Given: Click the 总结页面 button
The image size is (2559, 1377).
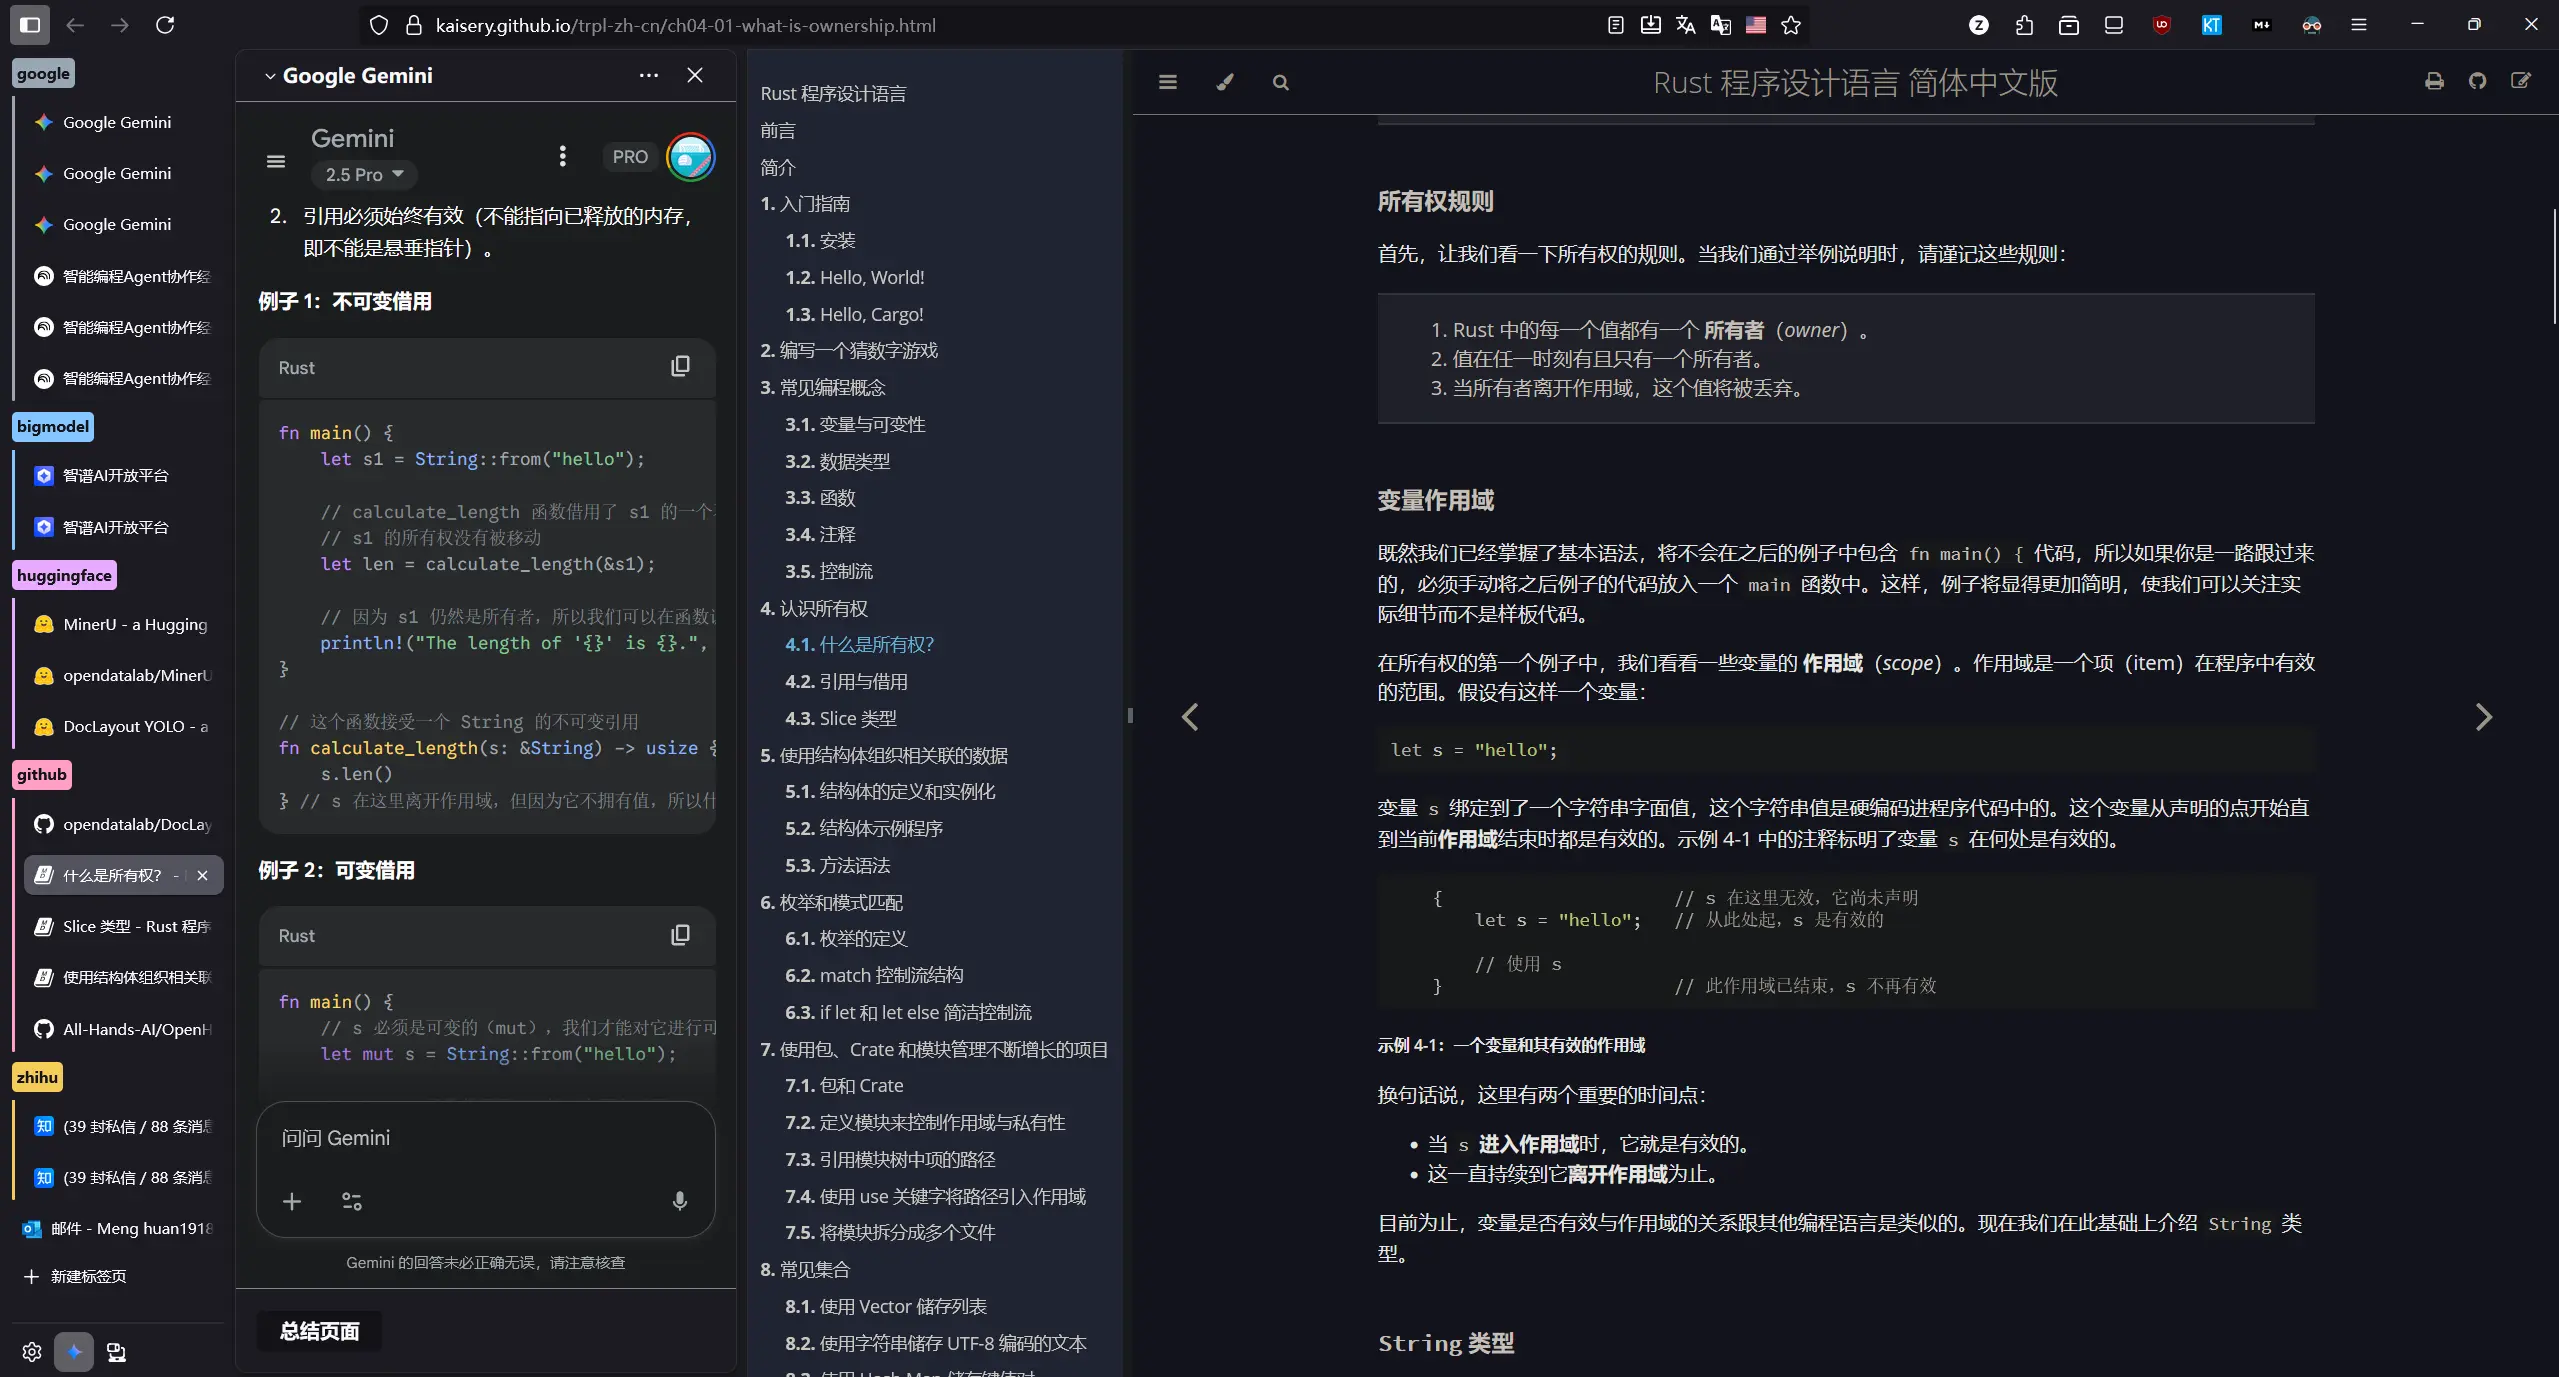Looking at the screenshot, I should pyautogui.click(x=317, y=1331).
